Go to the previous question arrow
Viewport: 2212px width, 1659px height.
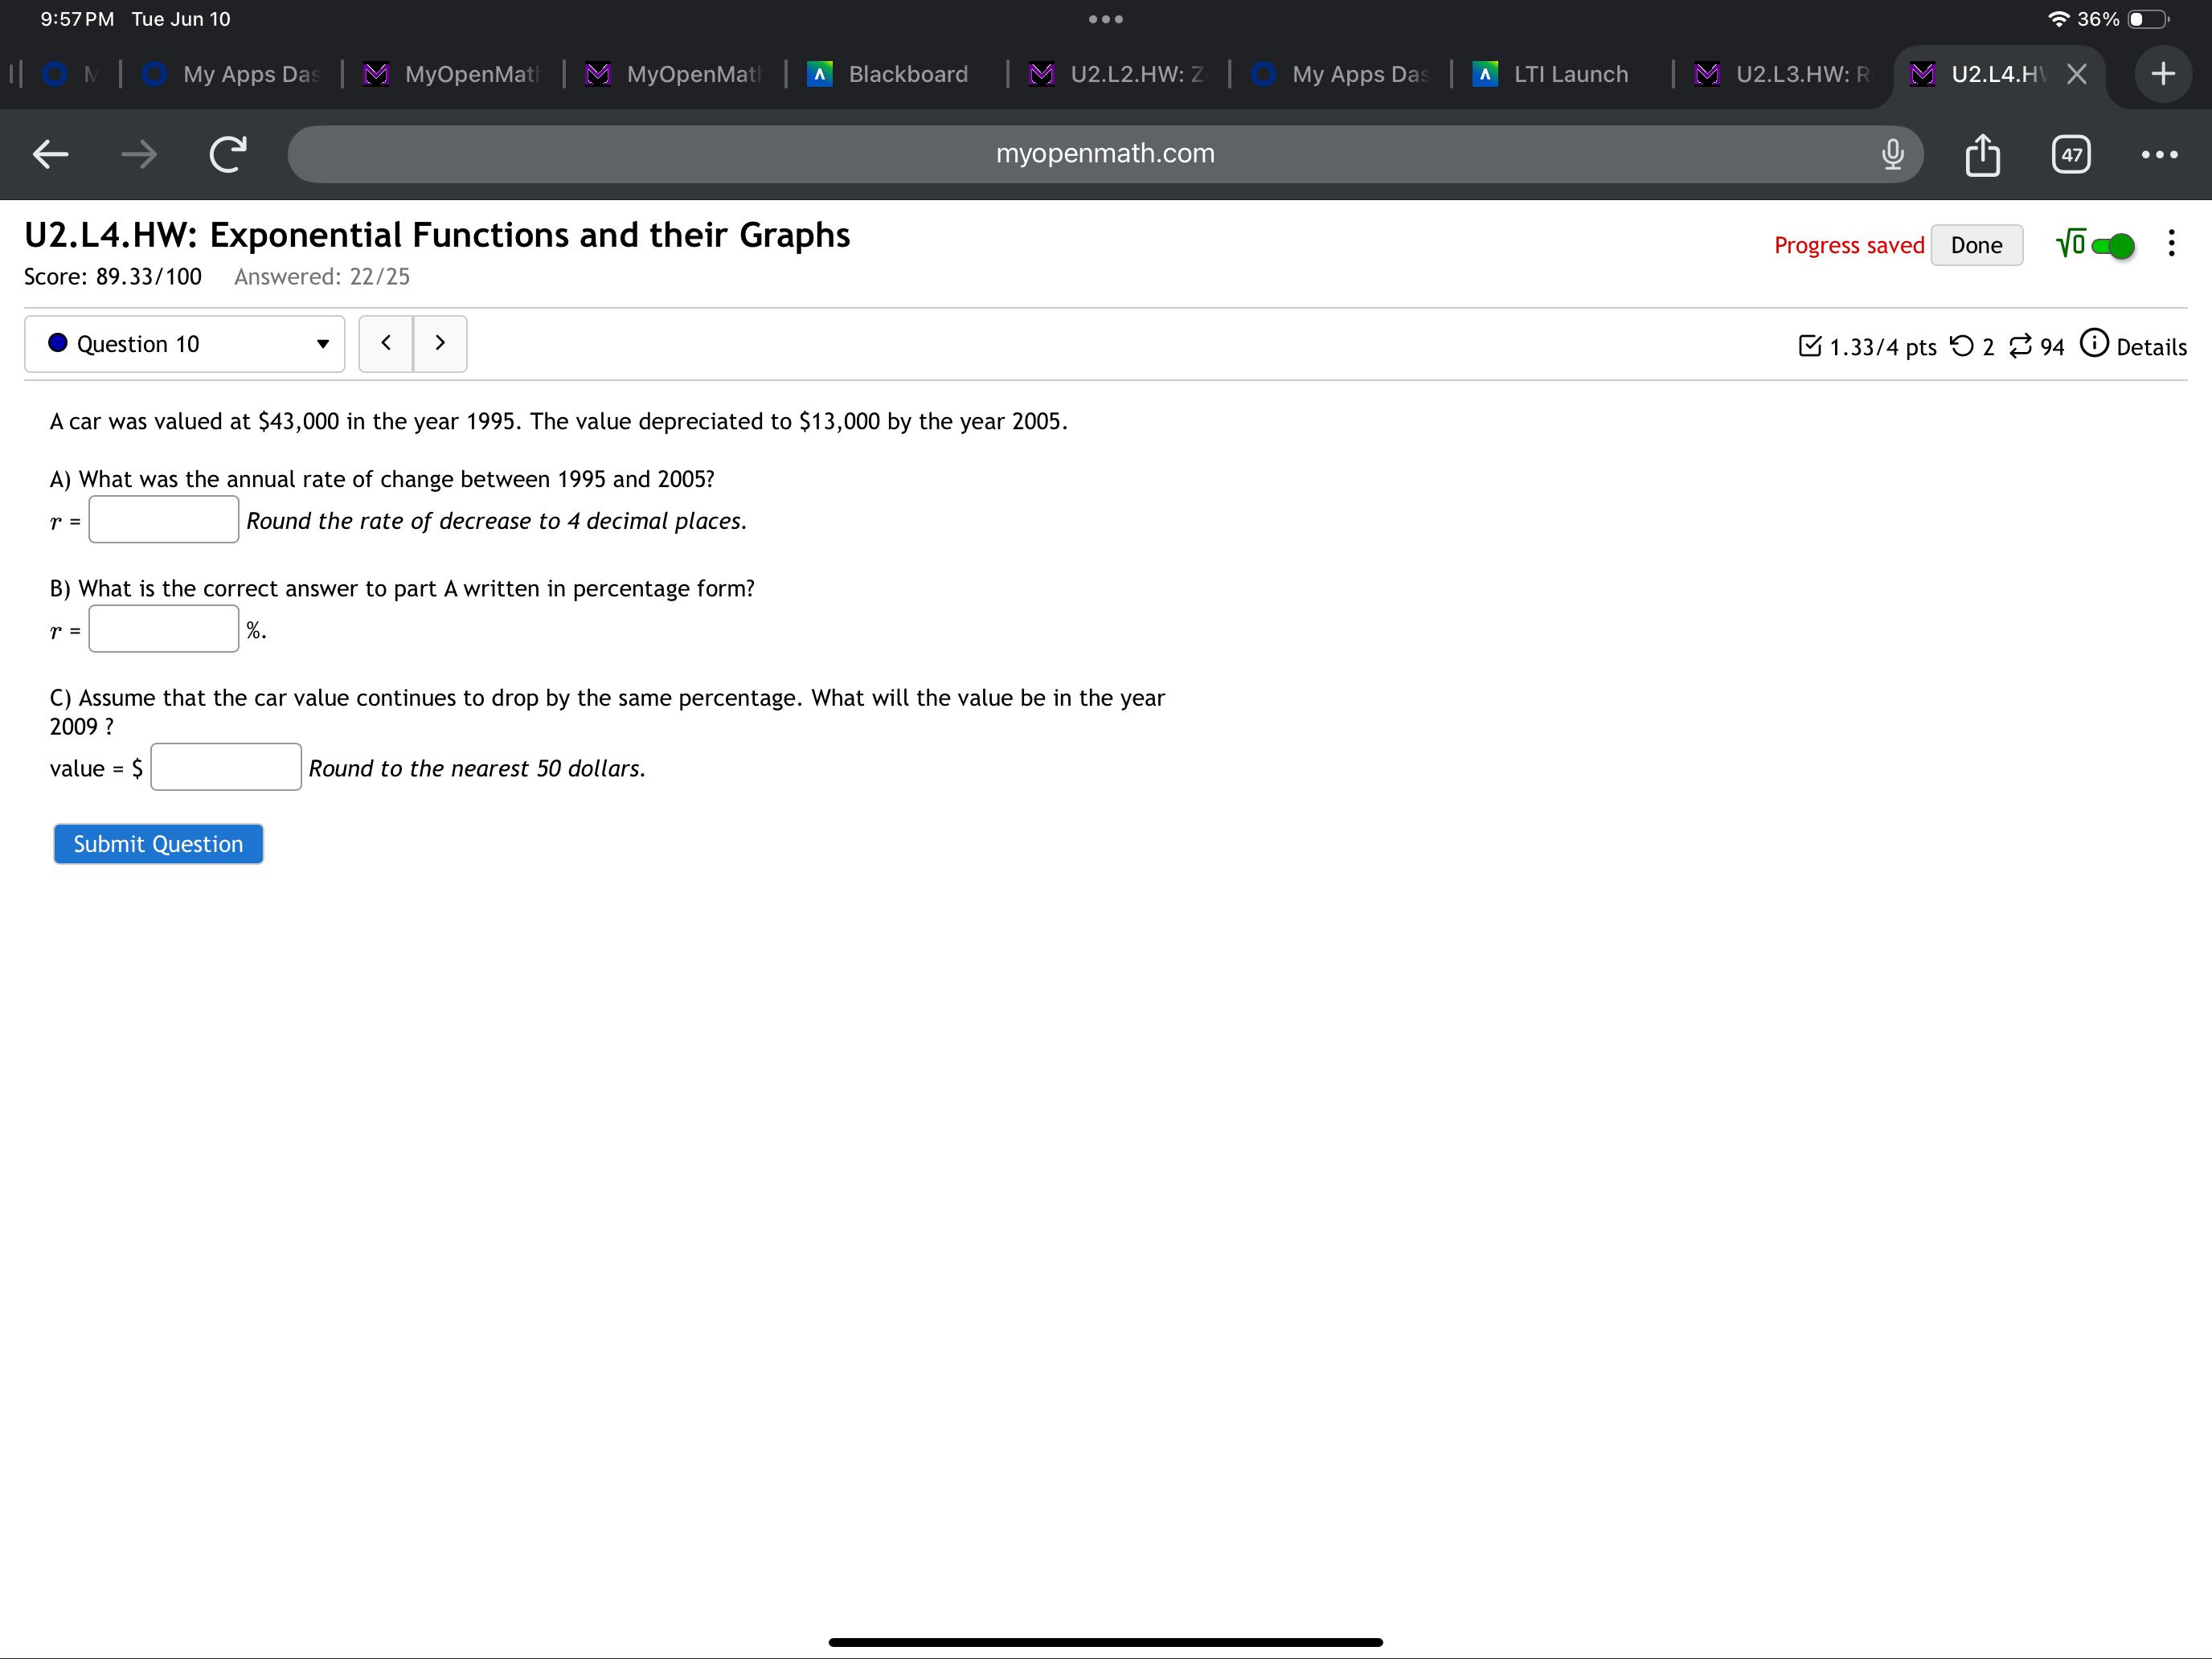coord(386,343)
